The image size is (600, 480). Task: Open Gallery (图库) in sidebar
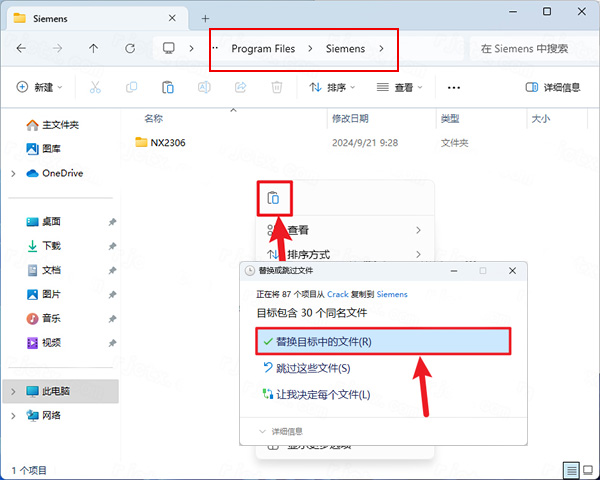(43, 149)
